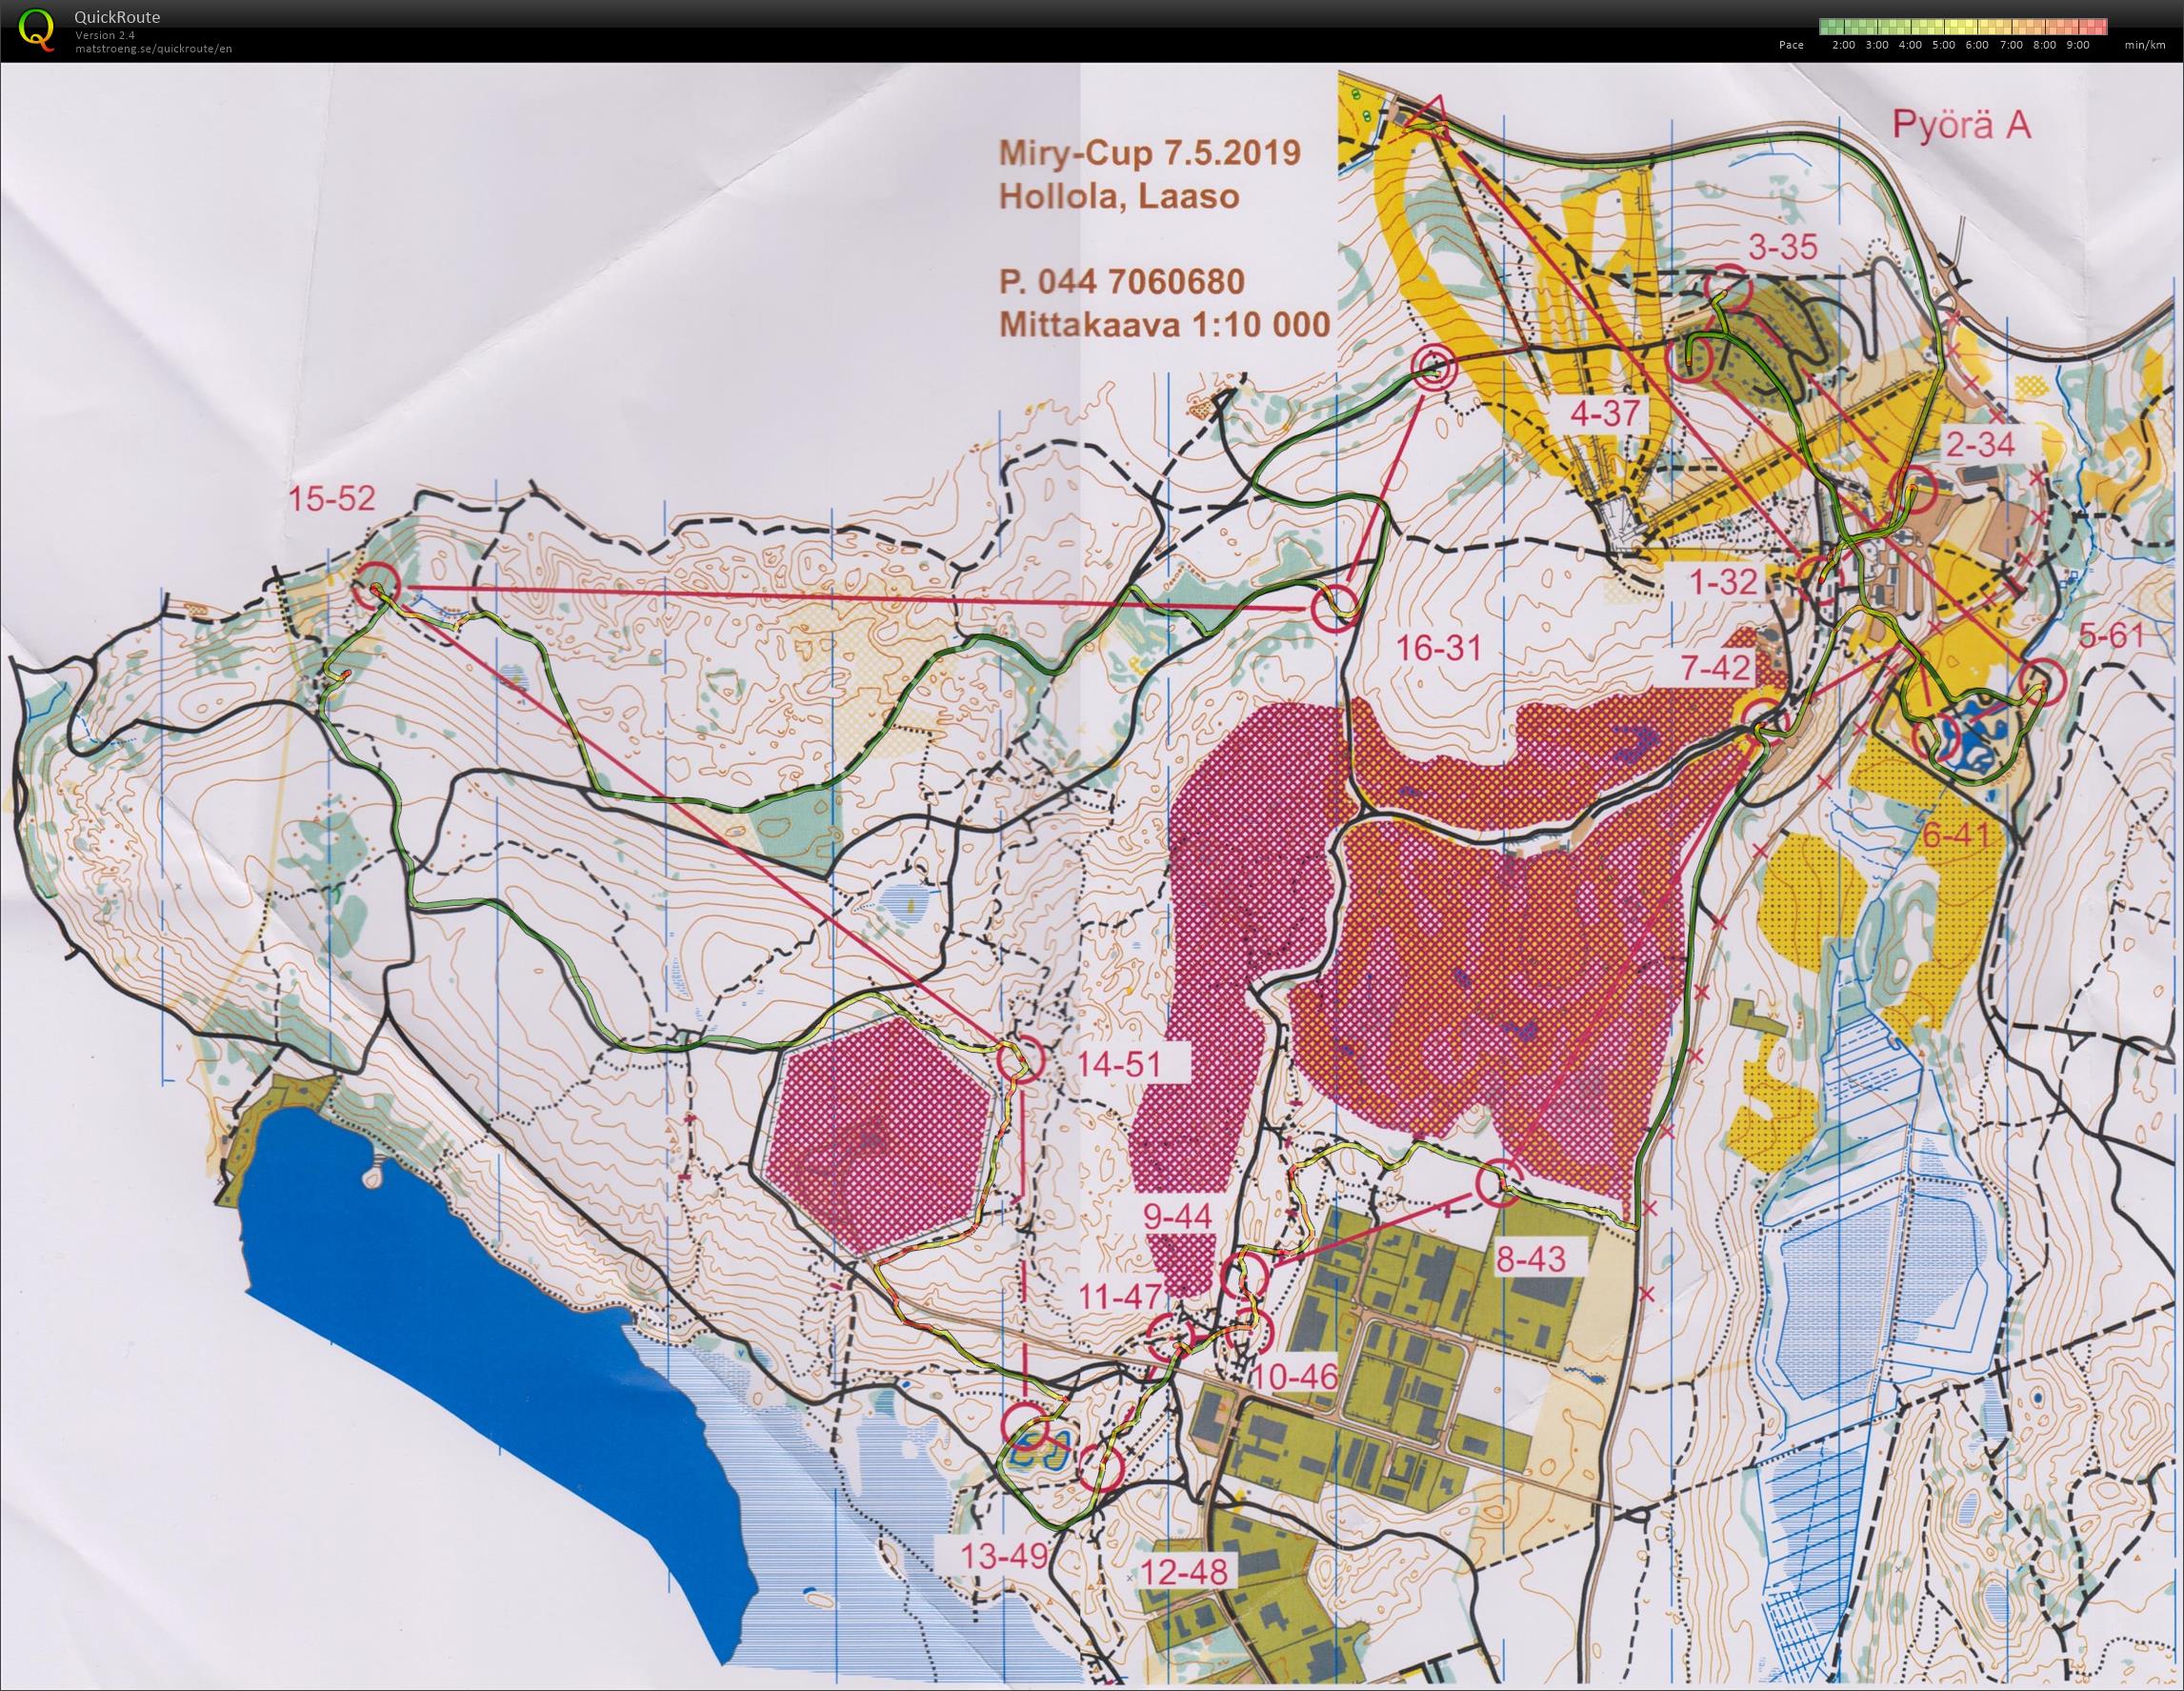Click control label 9-44
2184x1691 pixels.
pyautogui.click(x=1177, y=1217)
